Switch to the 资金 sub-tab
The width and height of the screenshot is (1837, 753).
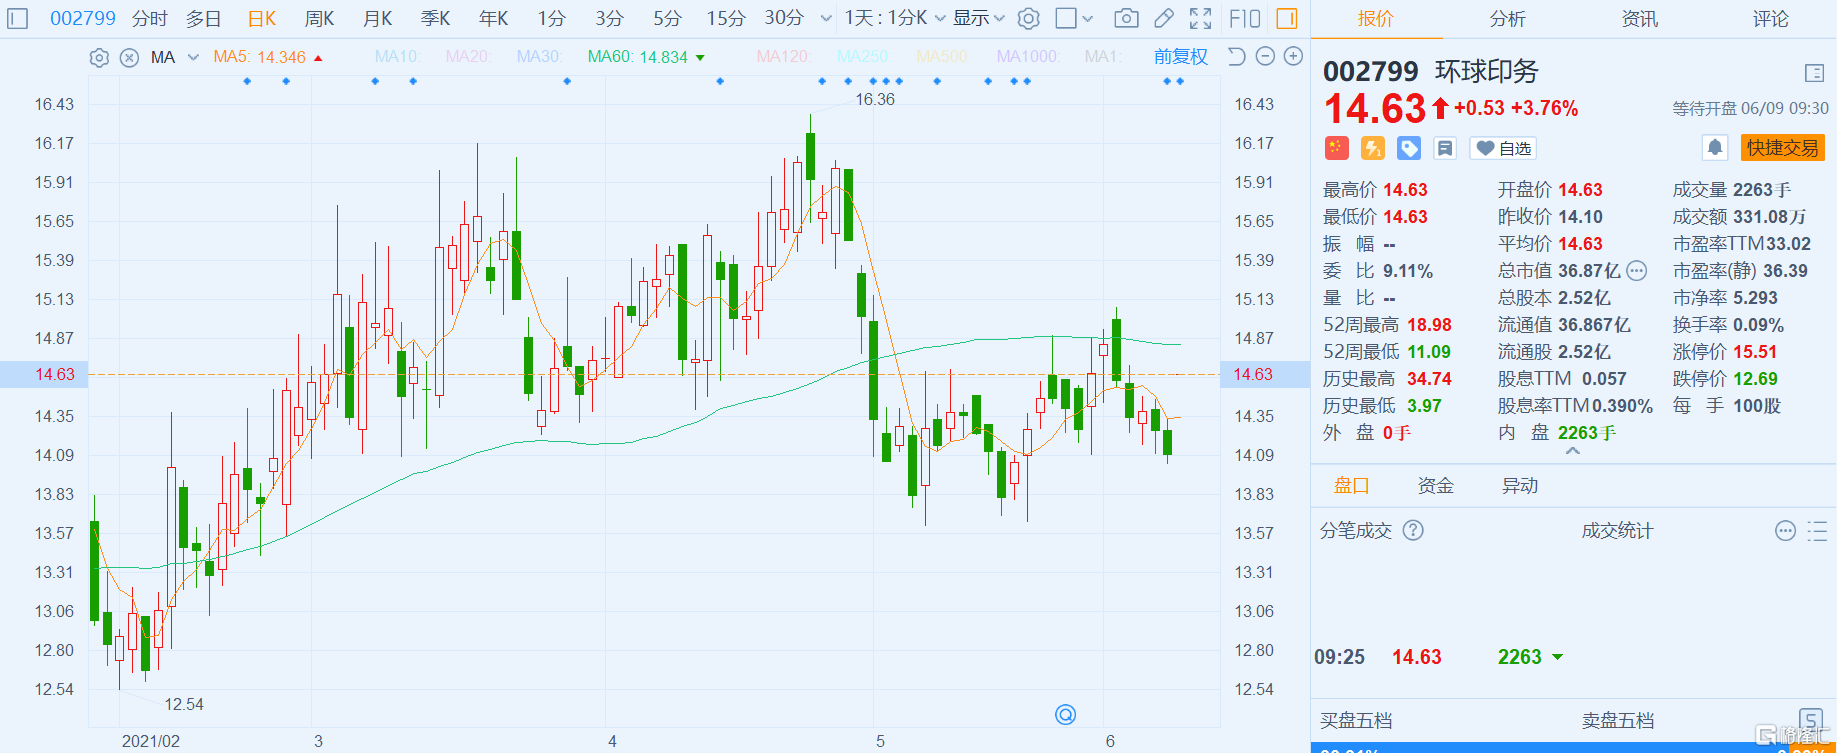pos(1436,486)
